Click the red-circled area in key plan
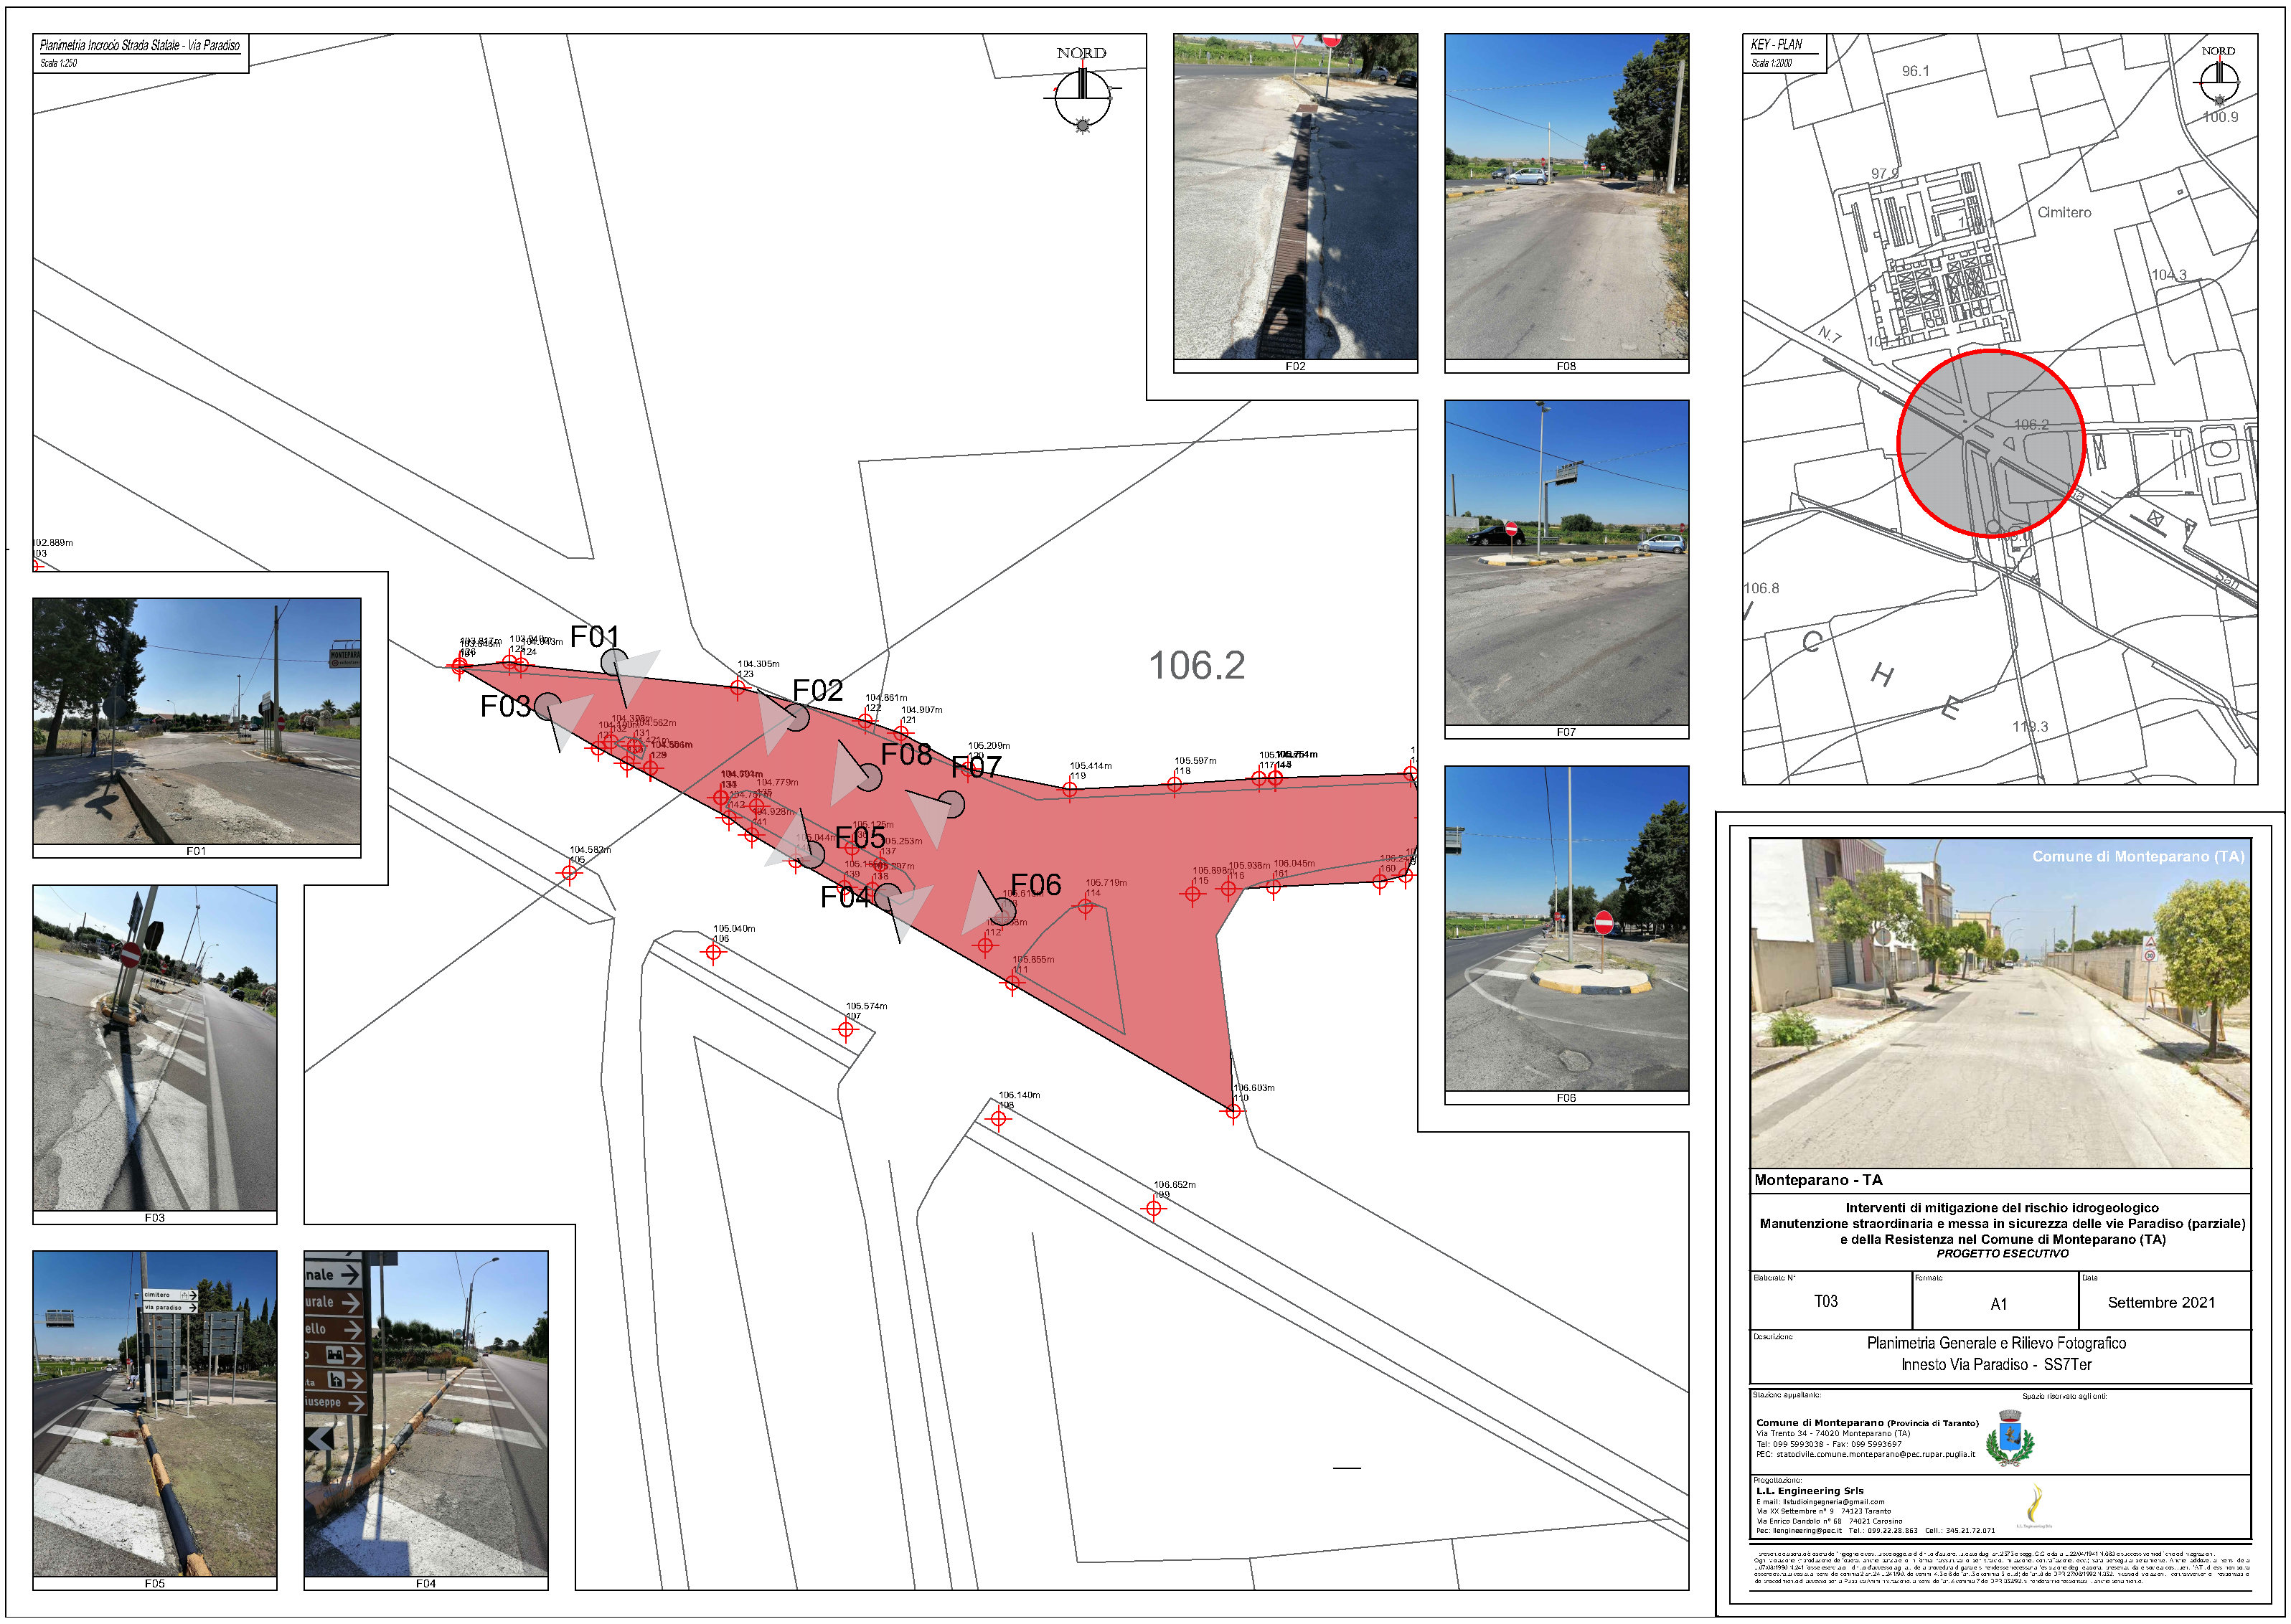This screenshot has width=2291, height=1624. [x=1990, y=443]
